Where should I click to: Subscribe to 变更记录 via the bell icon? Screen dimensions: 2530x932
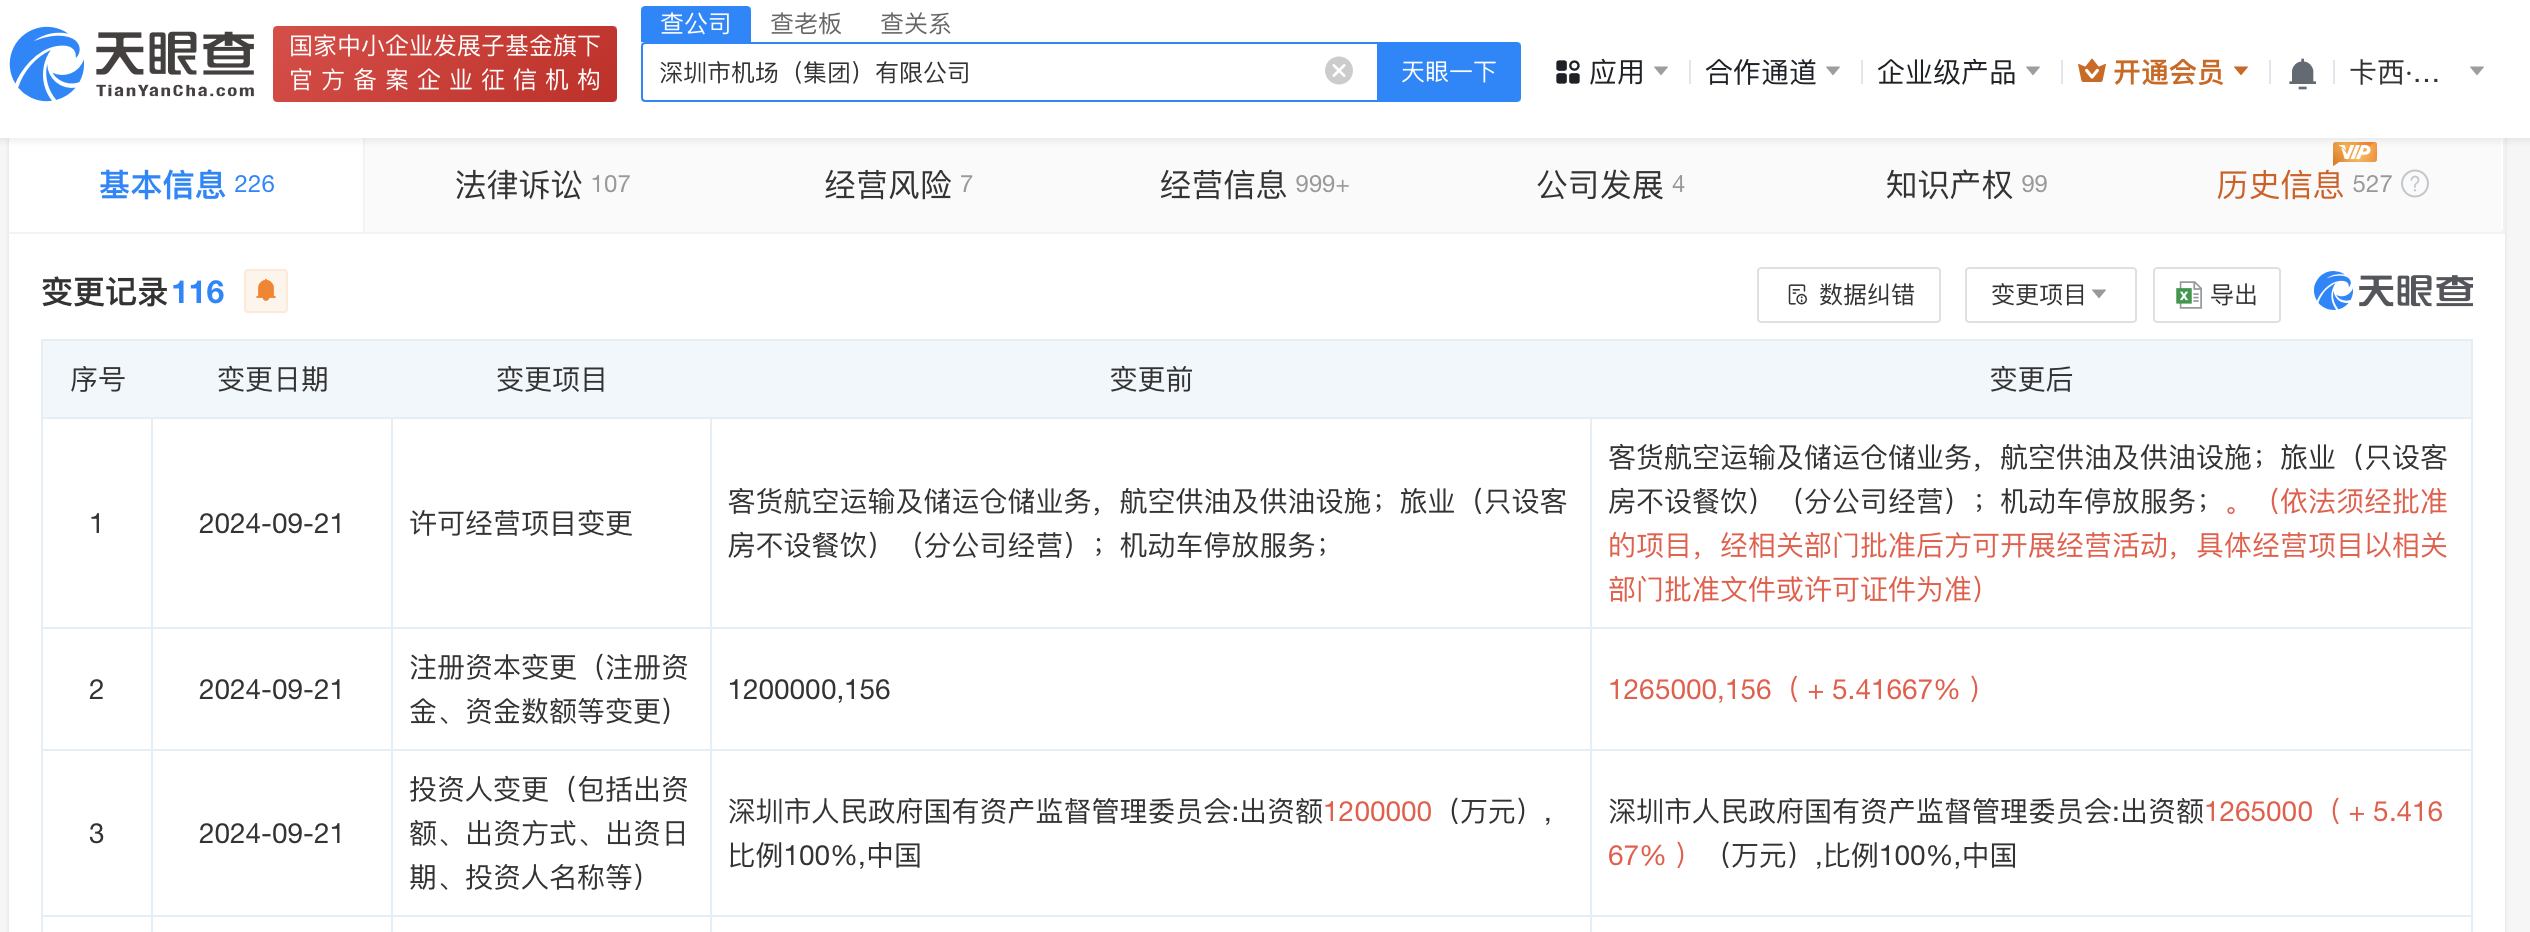(265, 291)
